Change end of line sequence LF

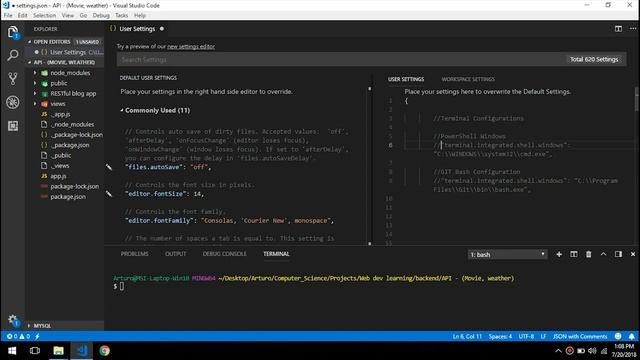click(543, 336)
